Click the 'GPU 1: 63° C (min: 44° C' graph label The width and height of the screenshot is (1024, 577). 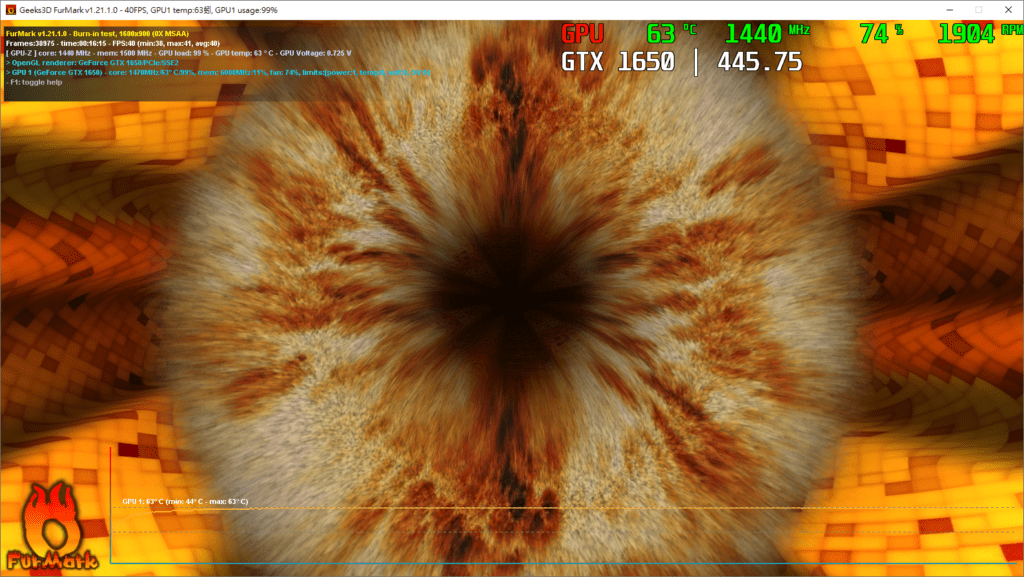tap(185, 501)
